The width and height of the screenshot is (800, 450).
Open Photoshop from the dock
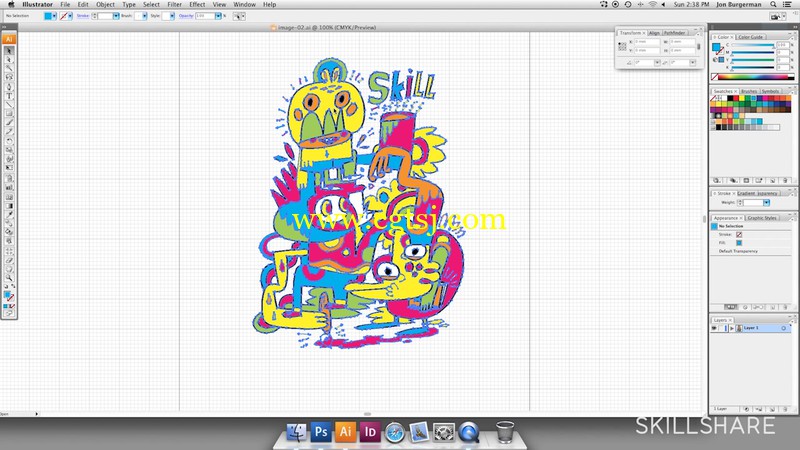[x=320, y=432]
